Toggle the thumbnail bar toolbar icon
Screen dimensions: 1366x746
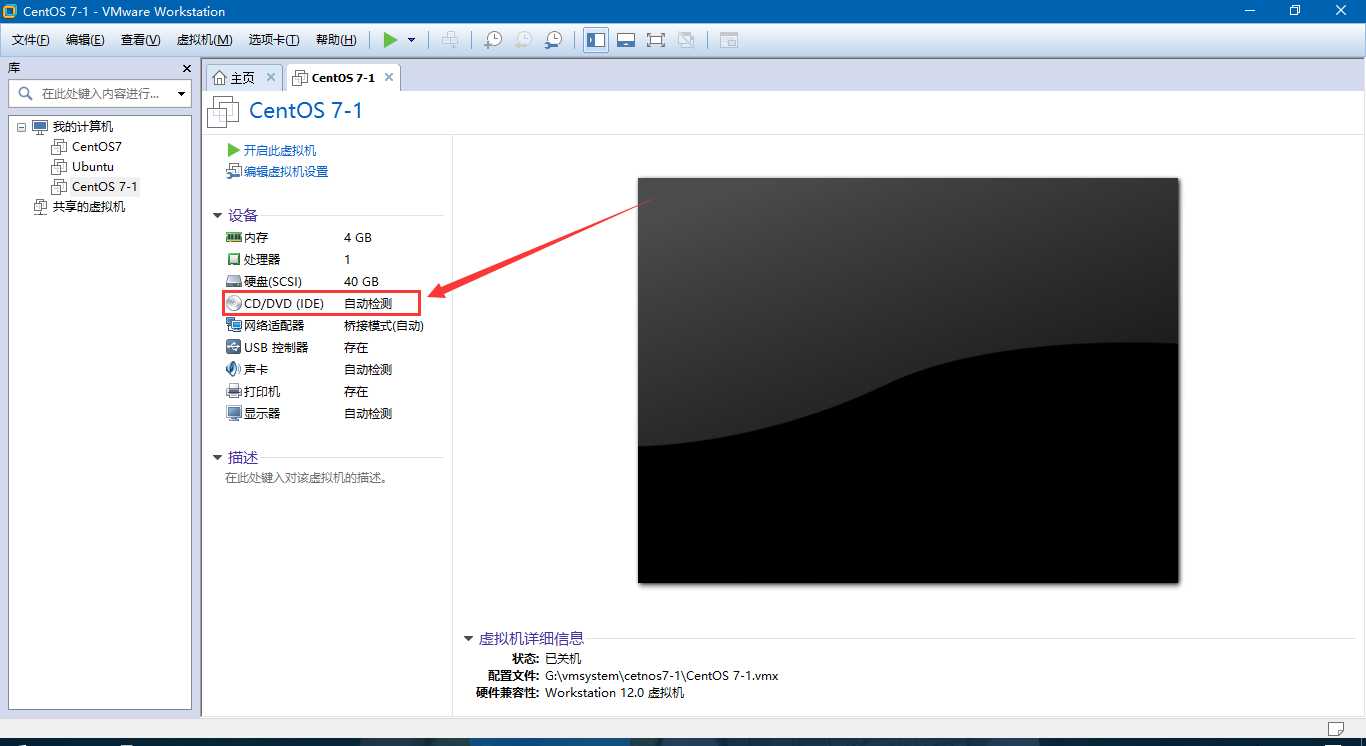click(626, 40)
